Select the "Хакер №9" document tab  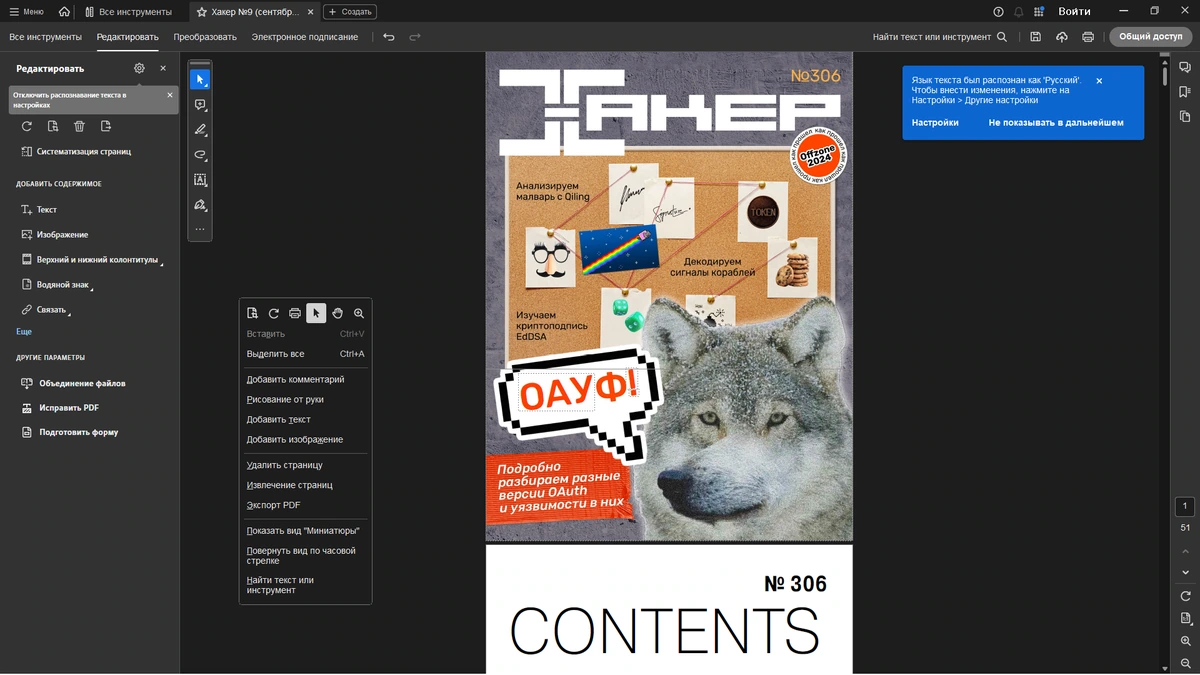254,12
